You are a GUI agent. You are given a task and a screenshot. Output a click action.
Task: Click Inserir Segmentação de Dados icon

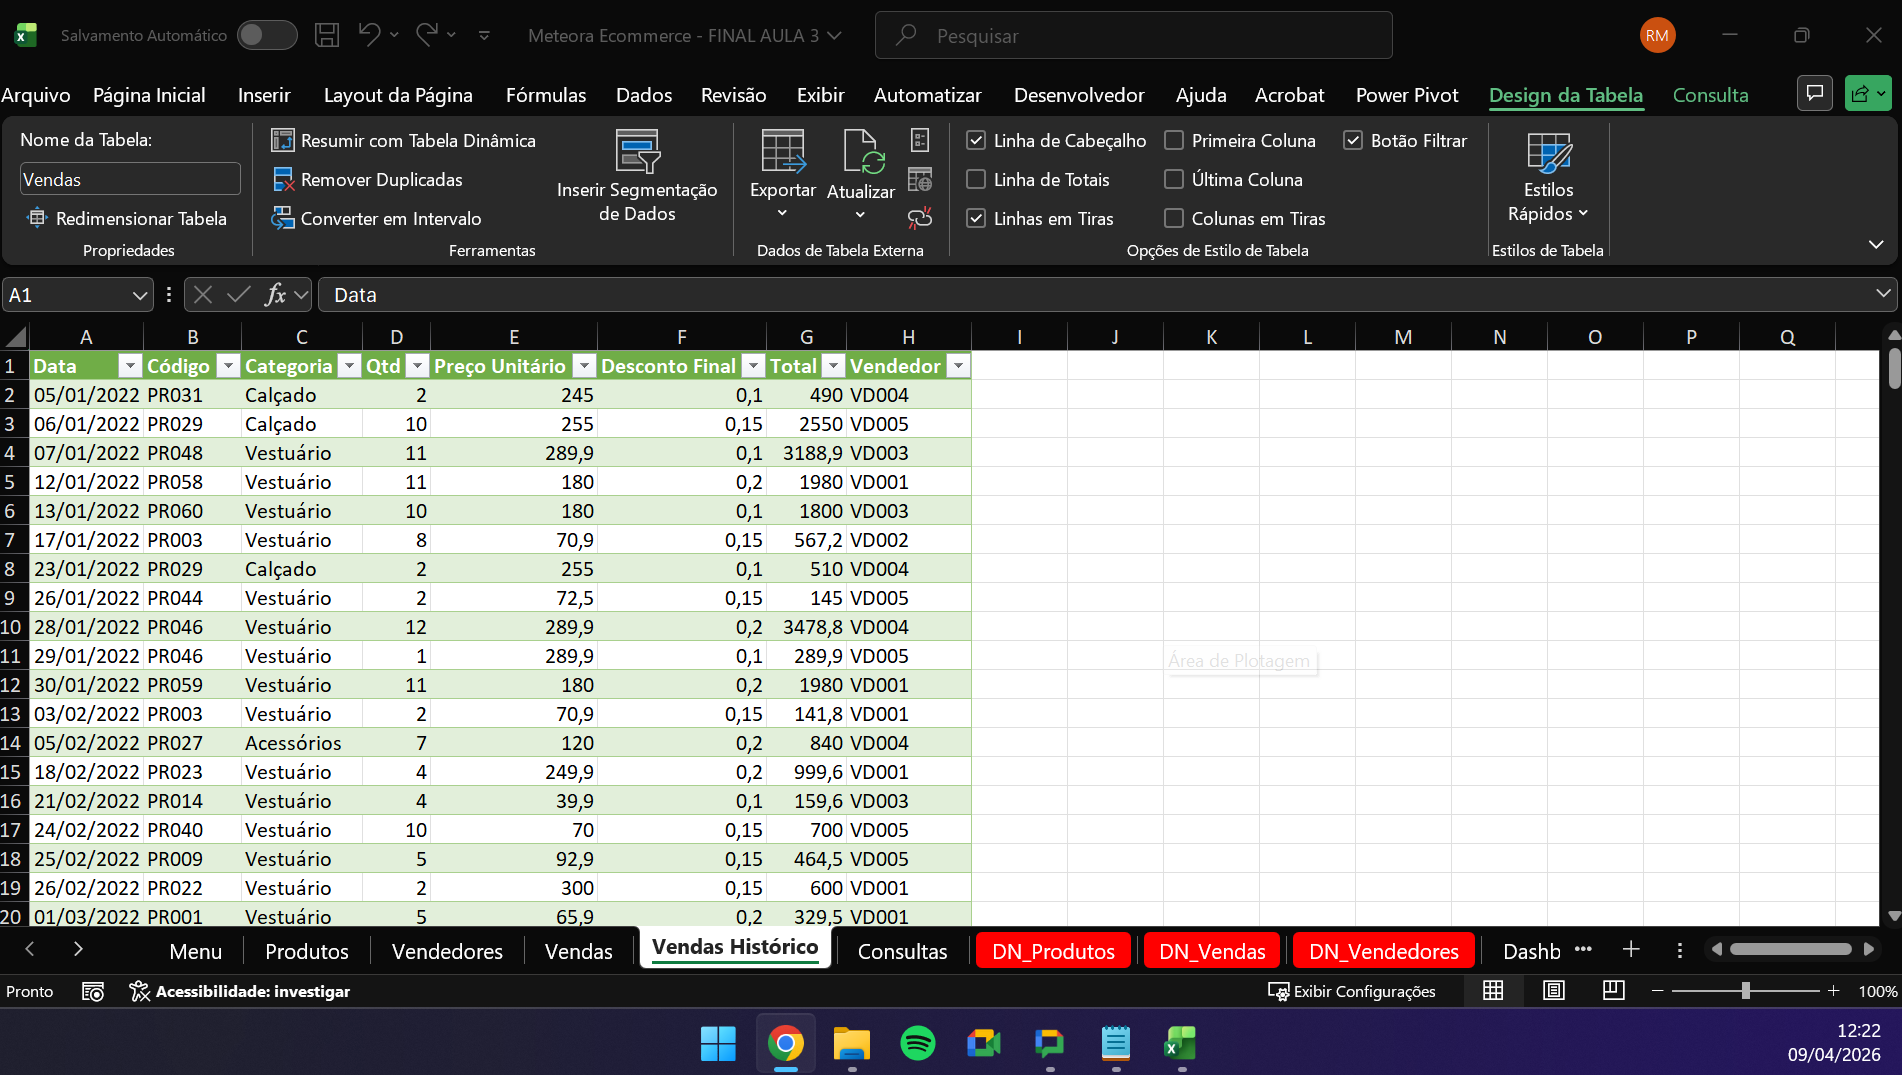point(637,152)
